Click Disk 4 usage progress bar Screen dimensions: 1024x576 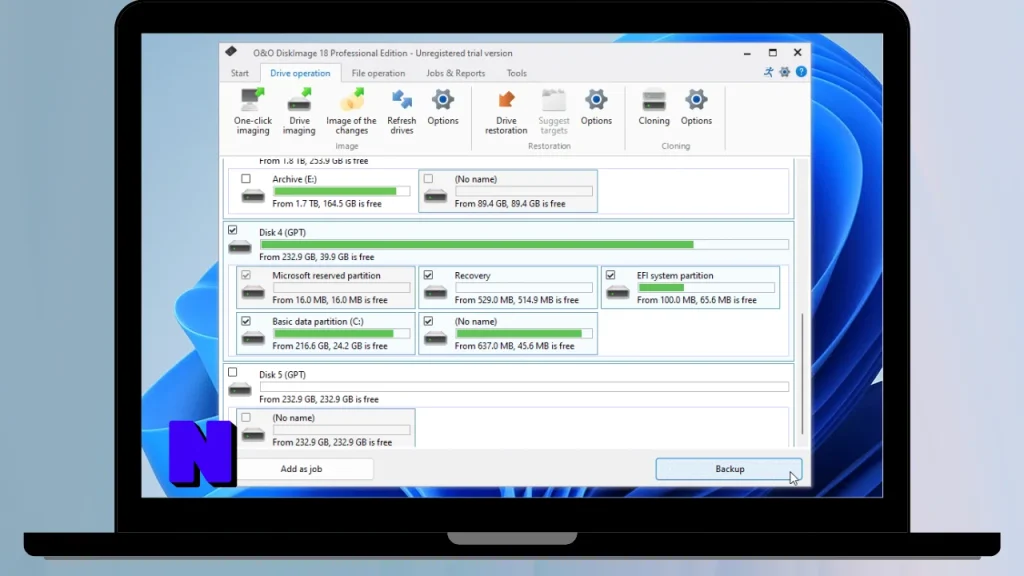tap(524, 244)
